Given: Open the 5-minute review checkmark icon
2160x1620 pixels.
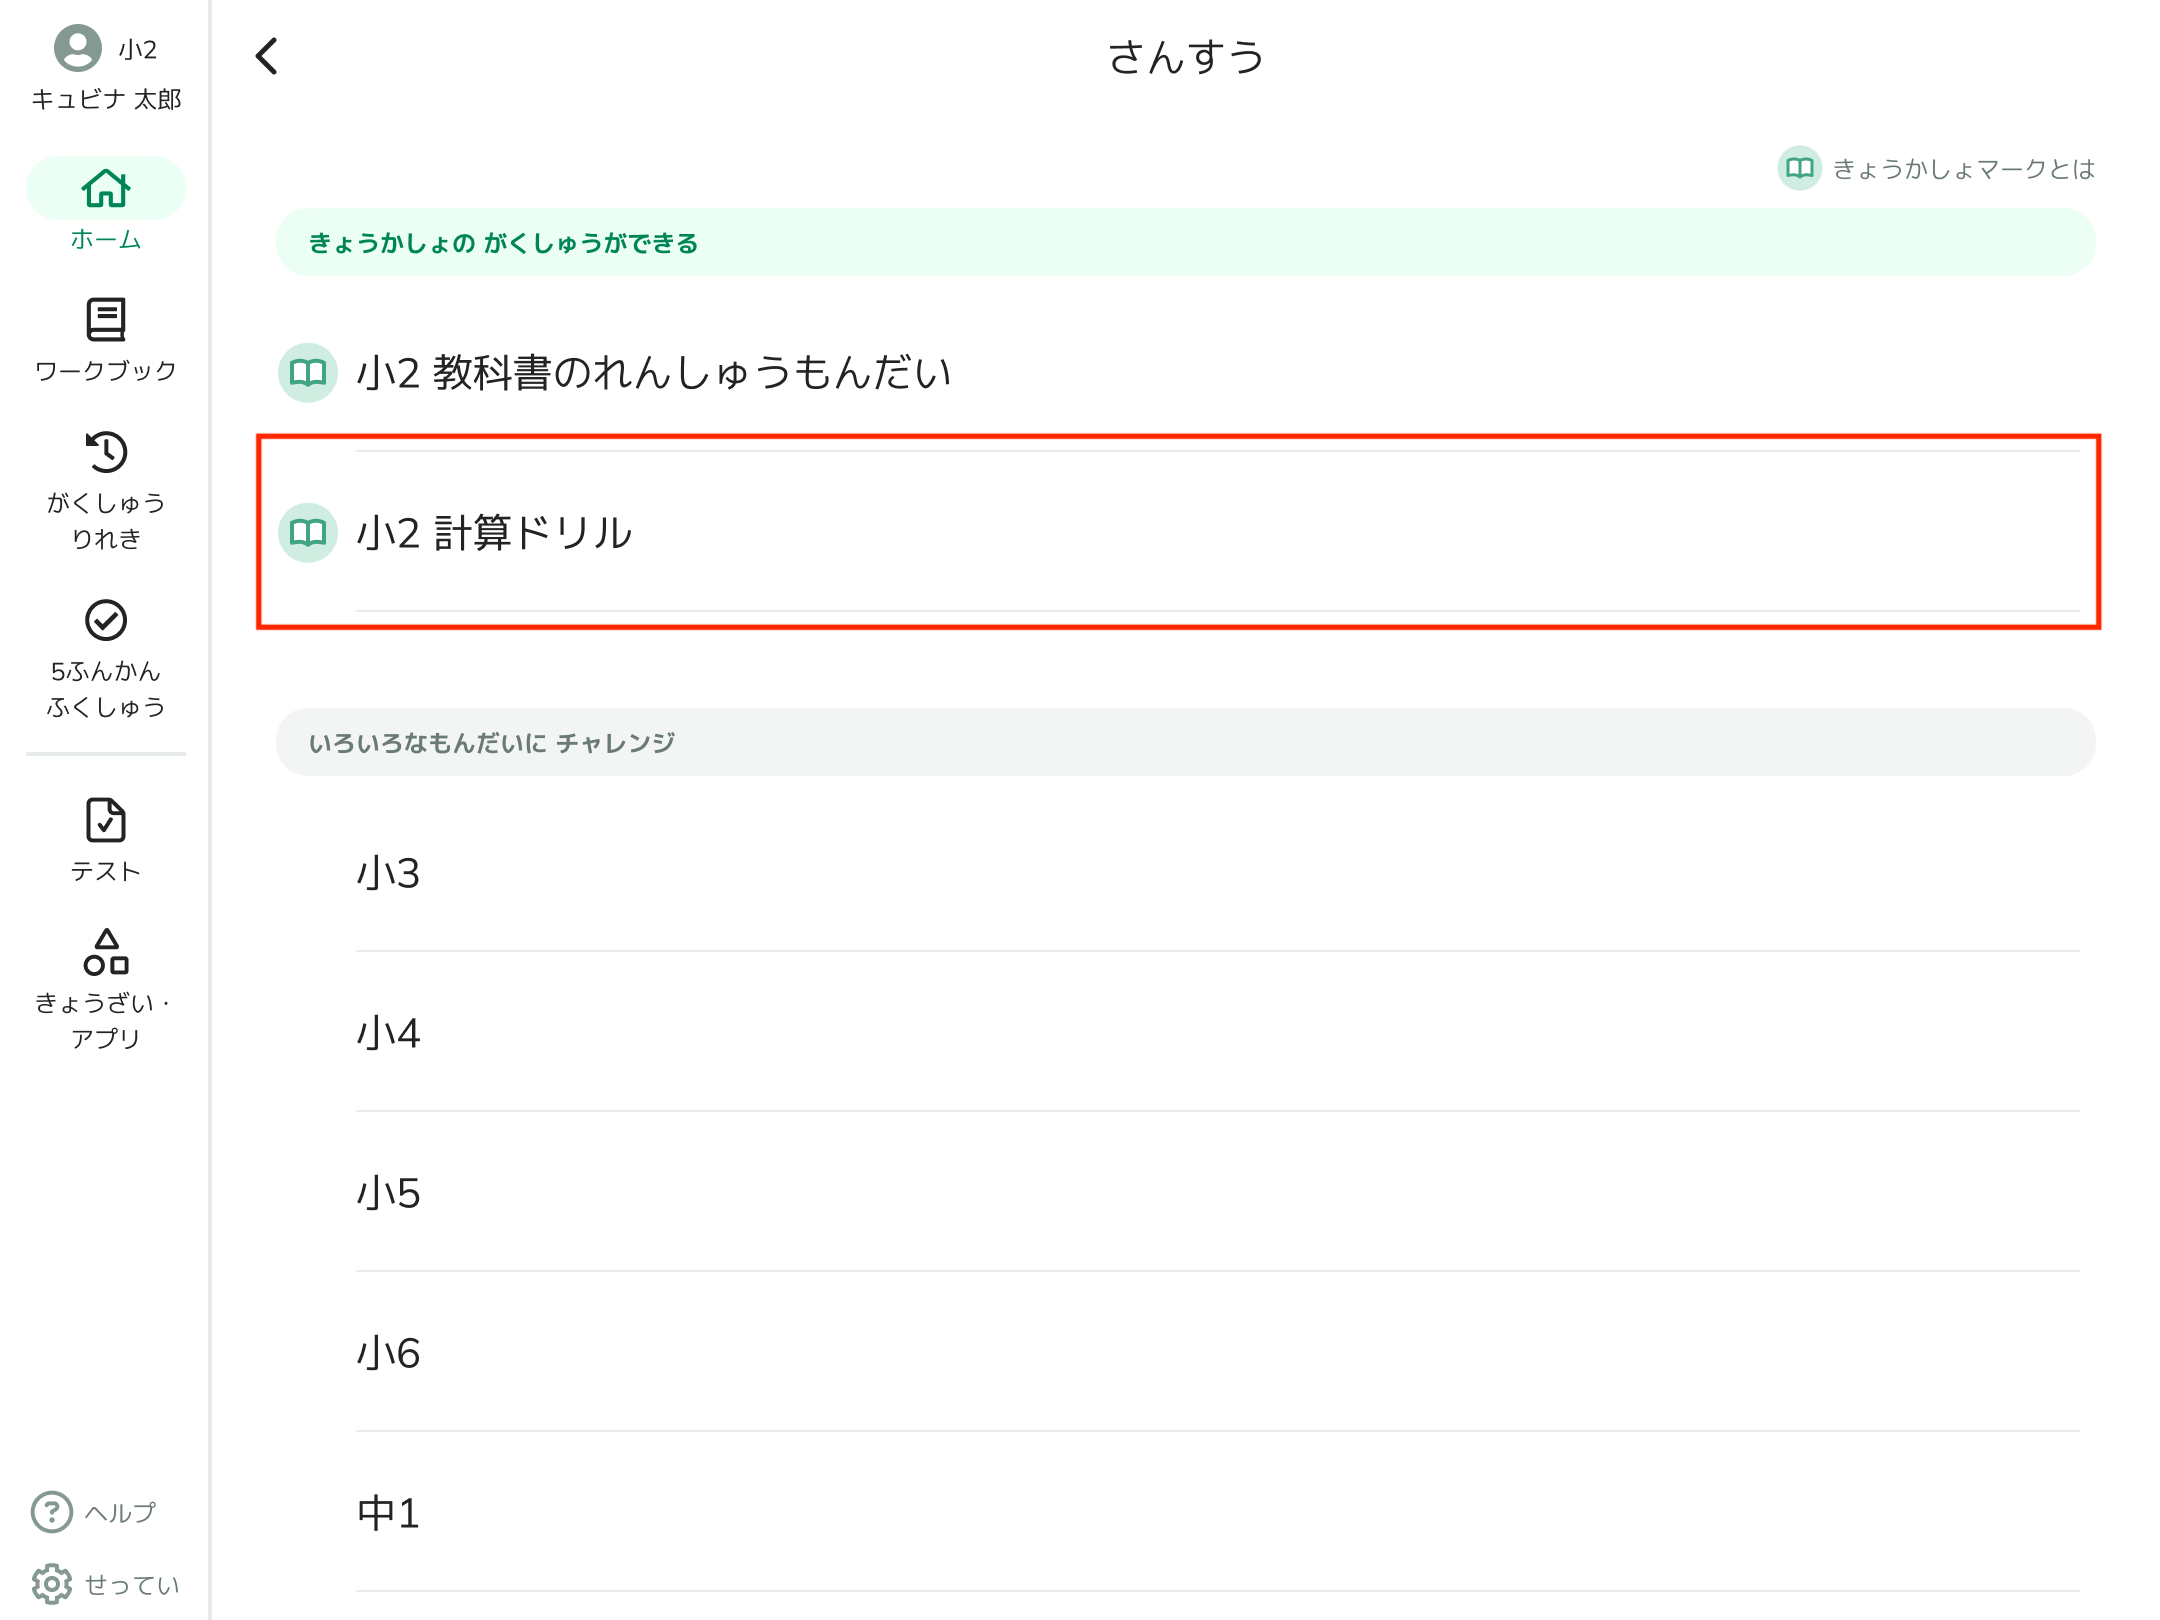Looking at the screenshot, I should click(x=106, y=620).
